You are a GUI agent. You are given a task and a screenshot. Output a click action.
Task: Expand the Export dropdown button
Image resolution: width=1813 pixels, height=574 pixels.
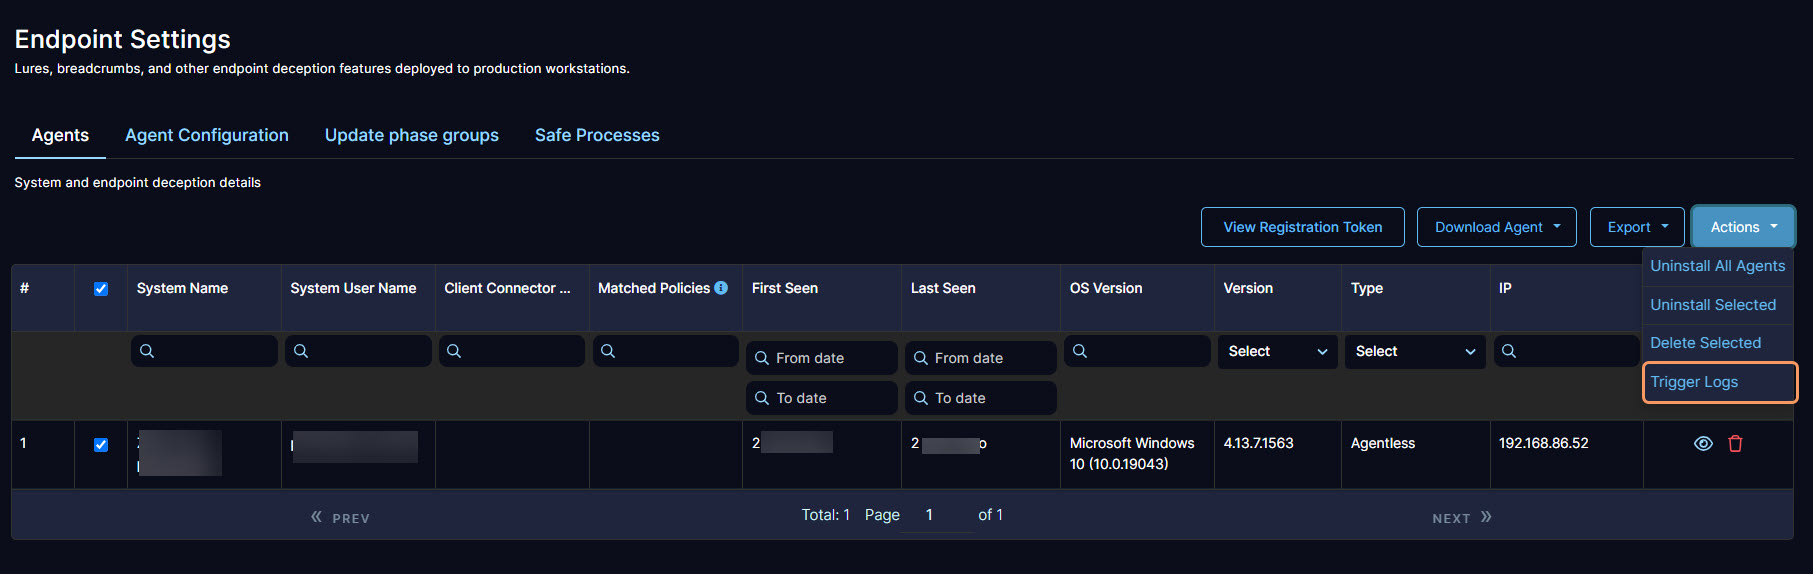pos(1637,227)
